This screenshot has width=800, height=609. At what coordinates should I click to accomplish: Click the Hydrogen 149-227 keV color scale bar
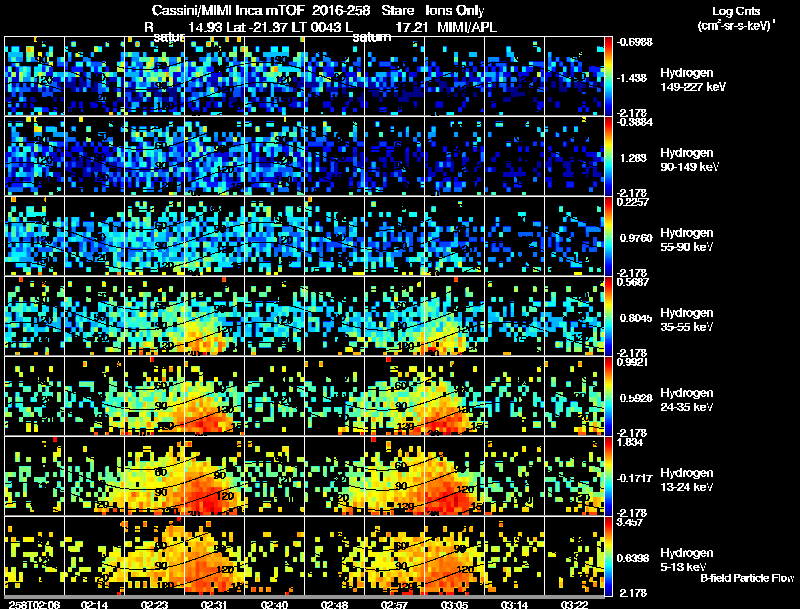click(x=608, y=76)
